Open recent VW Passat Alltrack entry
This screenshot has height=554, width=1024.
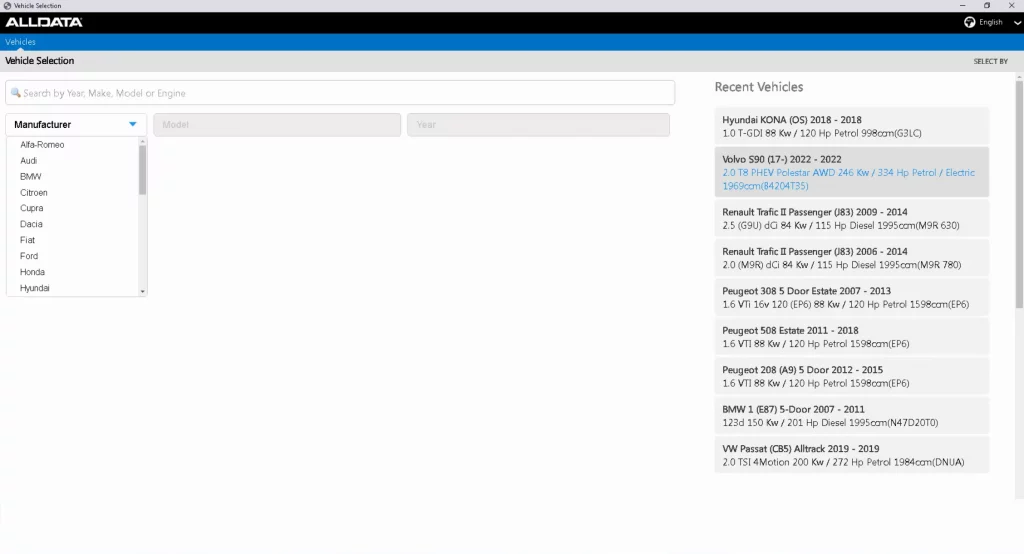pyautogui.click(x=851, y=455)
